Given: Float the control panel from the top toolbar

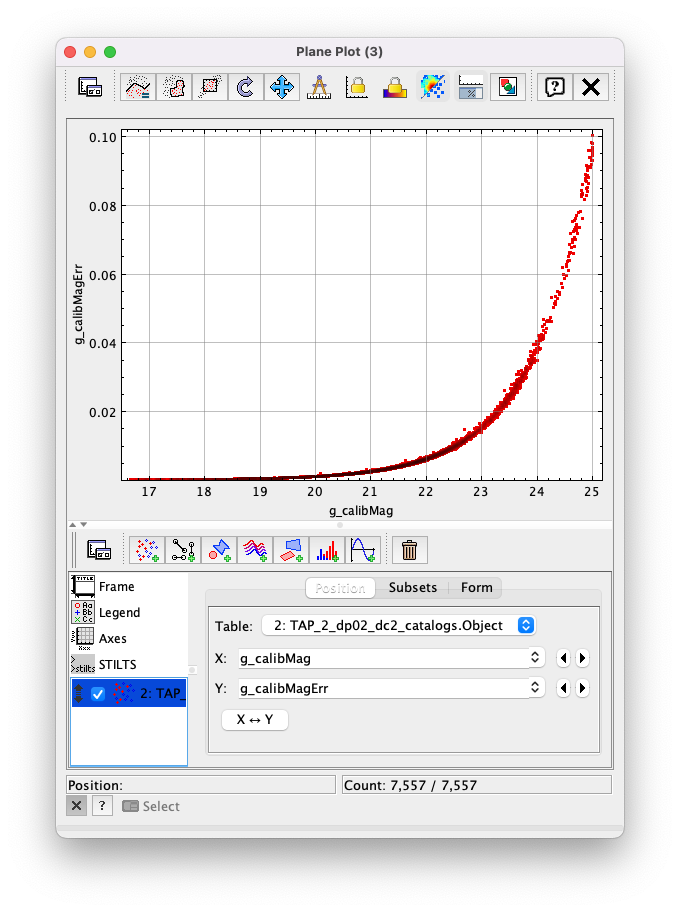Looking at the screenshot, I should click(90, 87).
